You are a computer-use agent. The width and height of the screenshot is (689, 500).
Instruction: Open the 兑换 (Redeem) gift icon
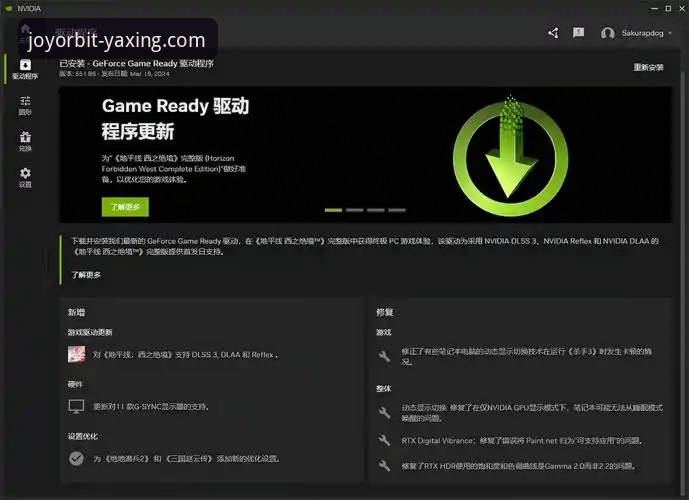[x=25, y=141]
